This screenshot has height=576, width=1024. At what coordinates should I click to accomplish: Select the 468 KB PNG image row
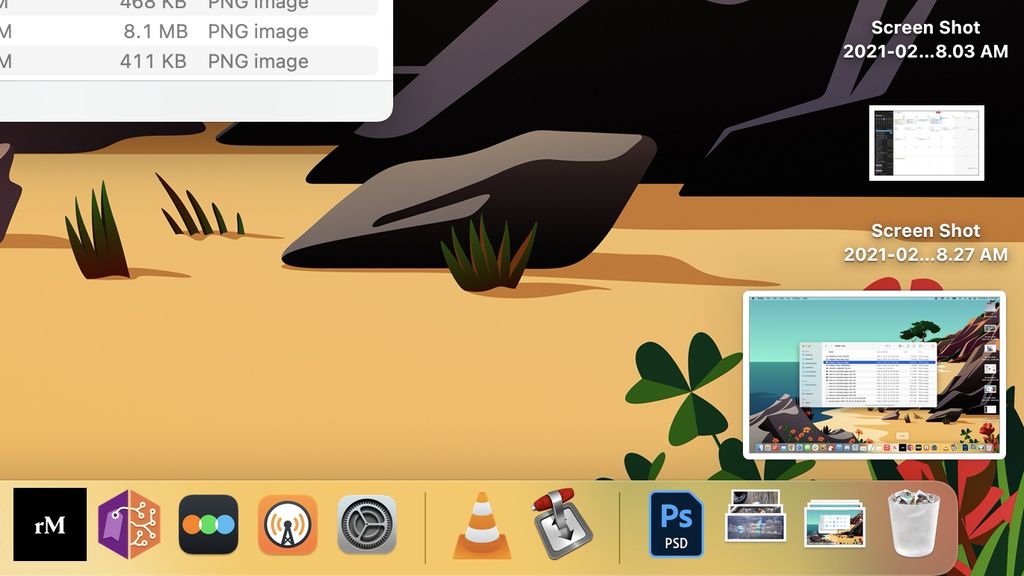(150, 5)
